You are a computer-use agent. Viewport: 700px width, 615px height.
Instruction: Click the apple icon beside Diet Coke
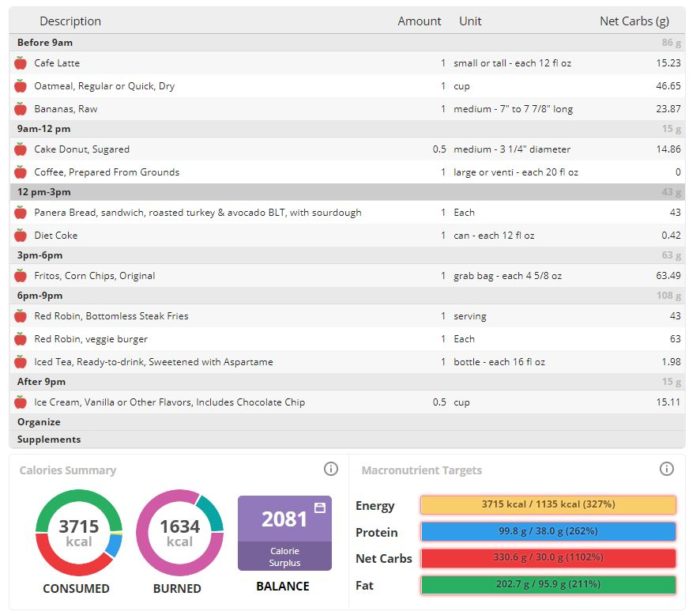point(21,235)
